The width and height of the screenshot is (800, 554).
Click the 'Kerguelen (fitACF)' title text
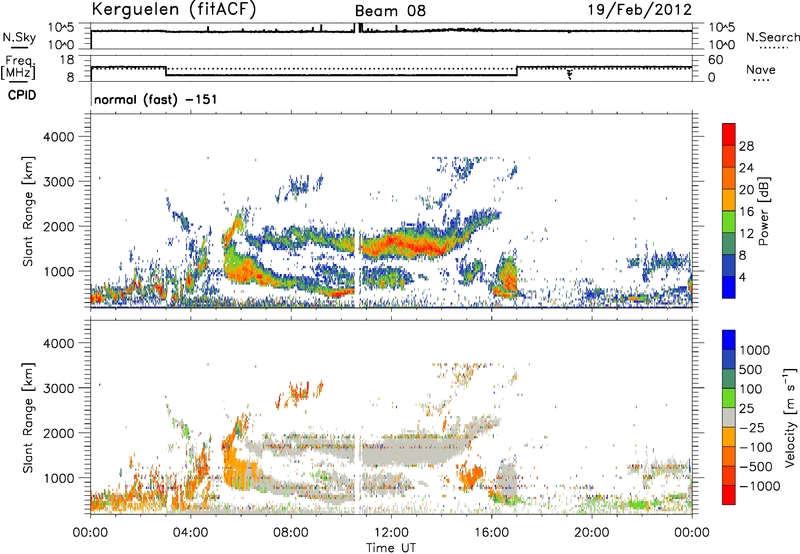173,10
